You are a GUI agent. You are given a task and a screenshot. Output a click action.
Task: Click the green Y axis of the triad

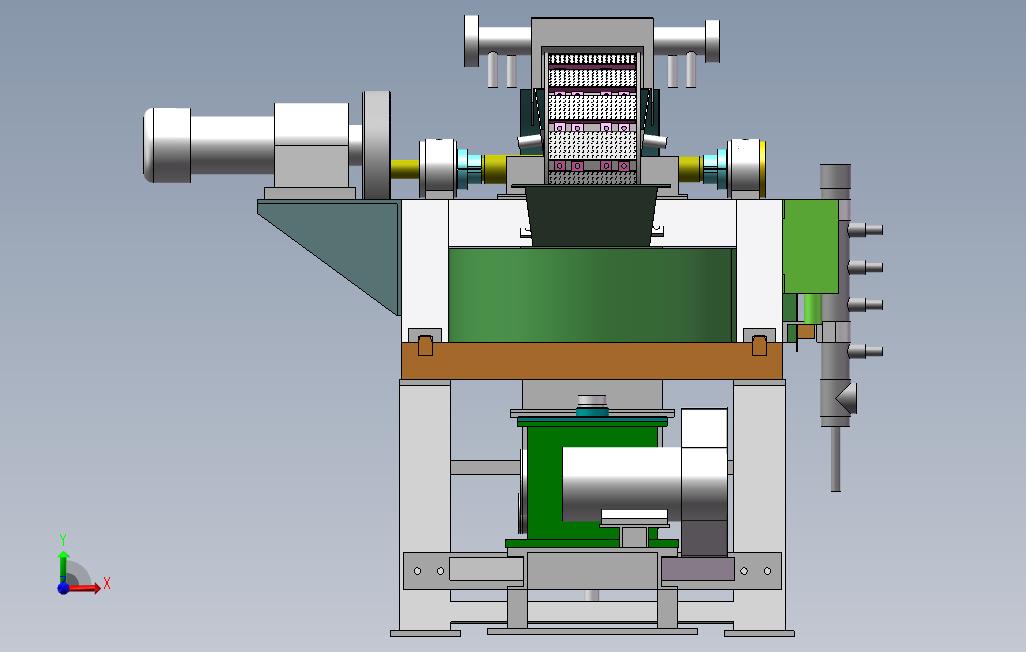pos(63,566)
